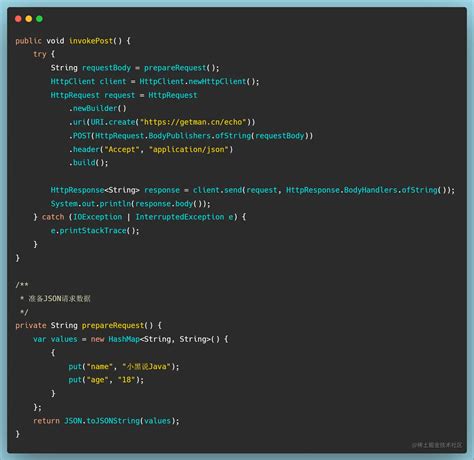
Task: Click the URL string https://getman.cn/echo
Action: click(195, 122)
